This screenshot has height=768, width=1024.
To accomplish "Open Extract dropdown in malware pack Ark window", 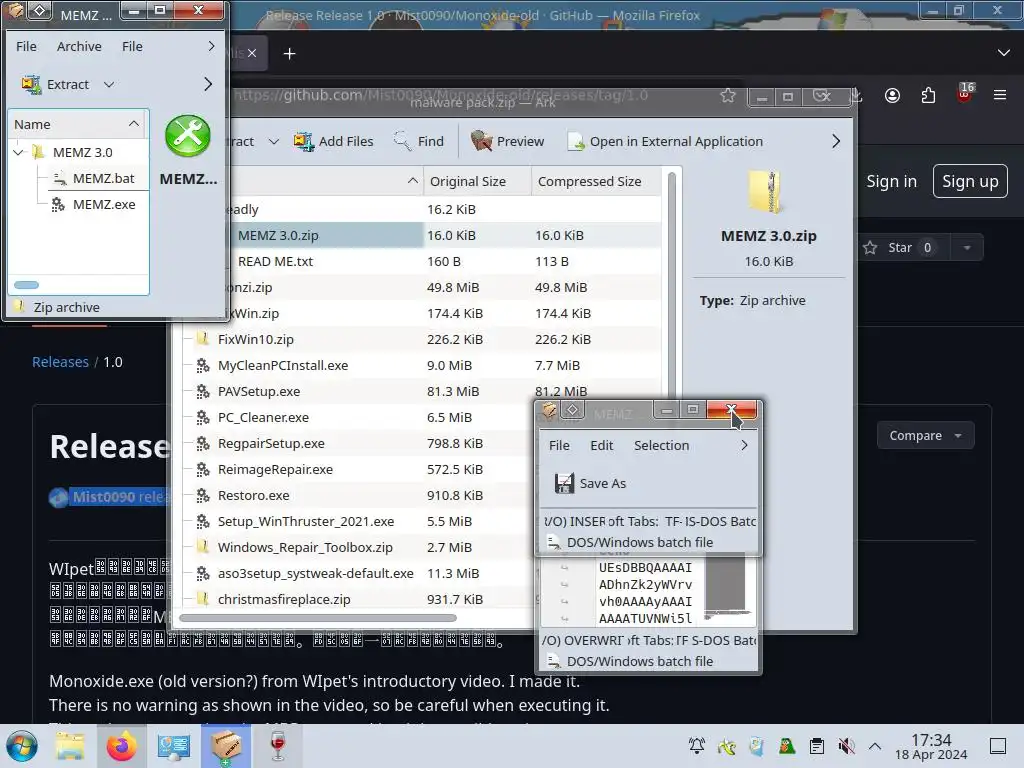I will (274, 141).
